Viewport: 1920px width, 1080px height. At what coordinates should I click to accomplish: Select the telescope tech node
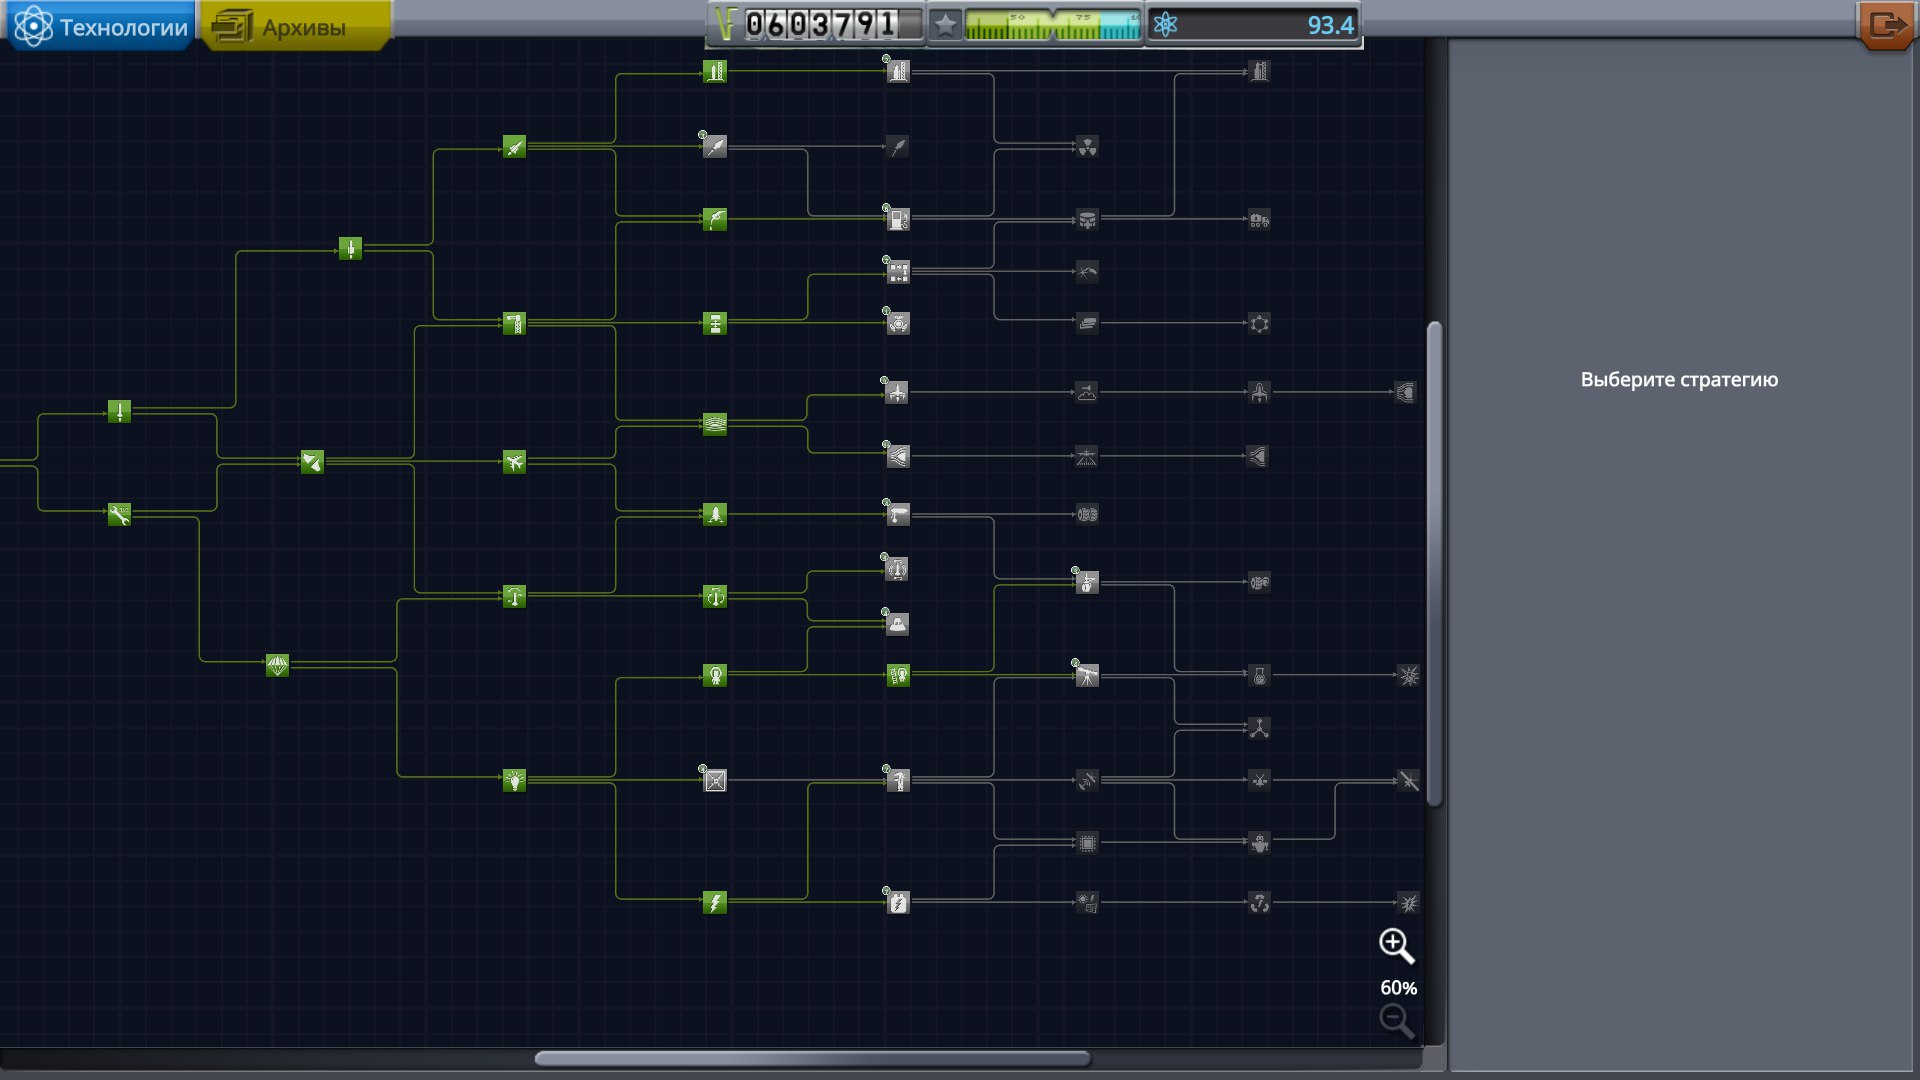[x=1087, y=675]
